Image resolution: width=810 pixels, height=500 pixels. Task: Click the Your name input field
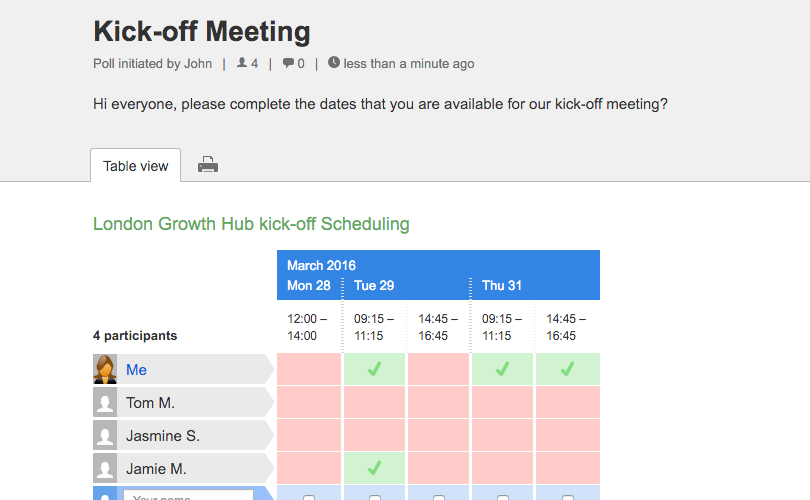click(189, 495)
